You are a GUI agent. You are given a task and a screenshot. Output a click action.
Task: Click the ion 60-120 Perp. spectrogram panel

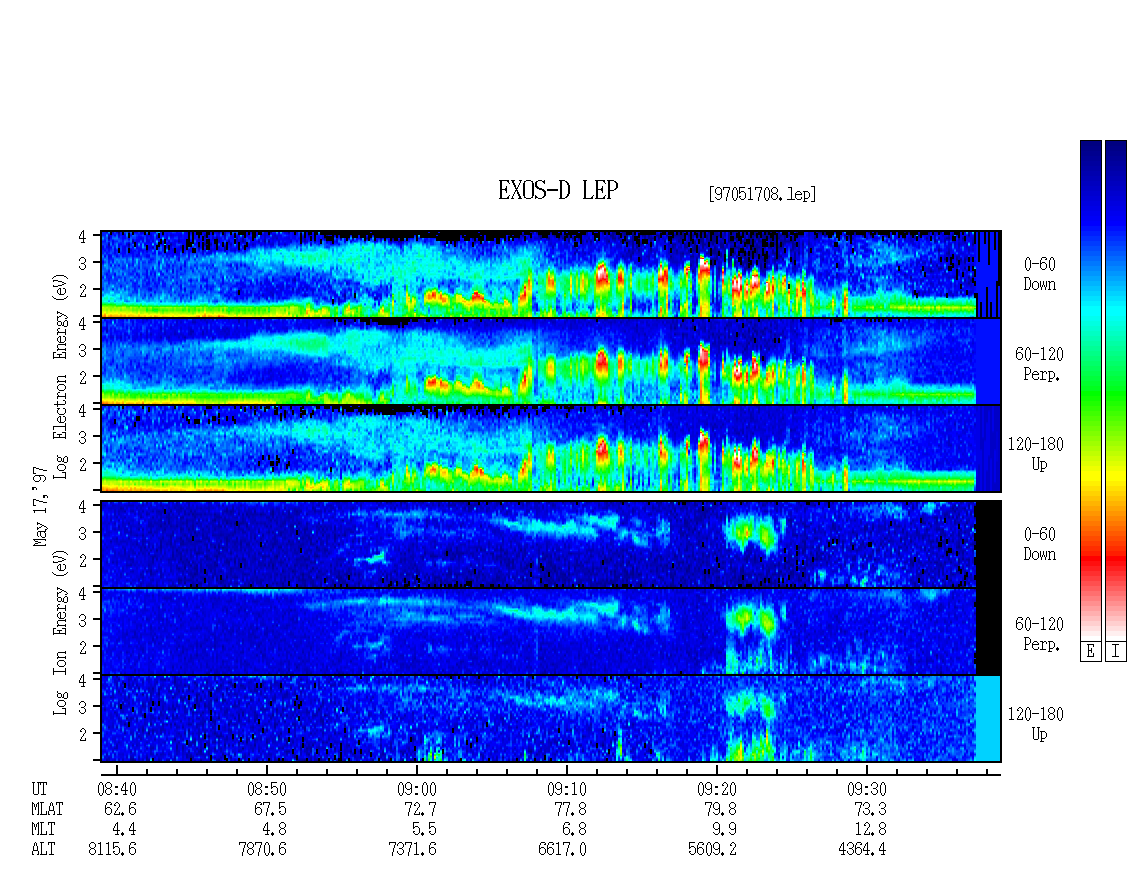tap(551, 631)
